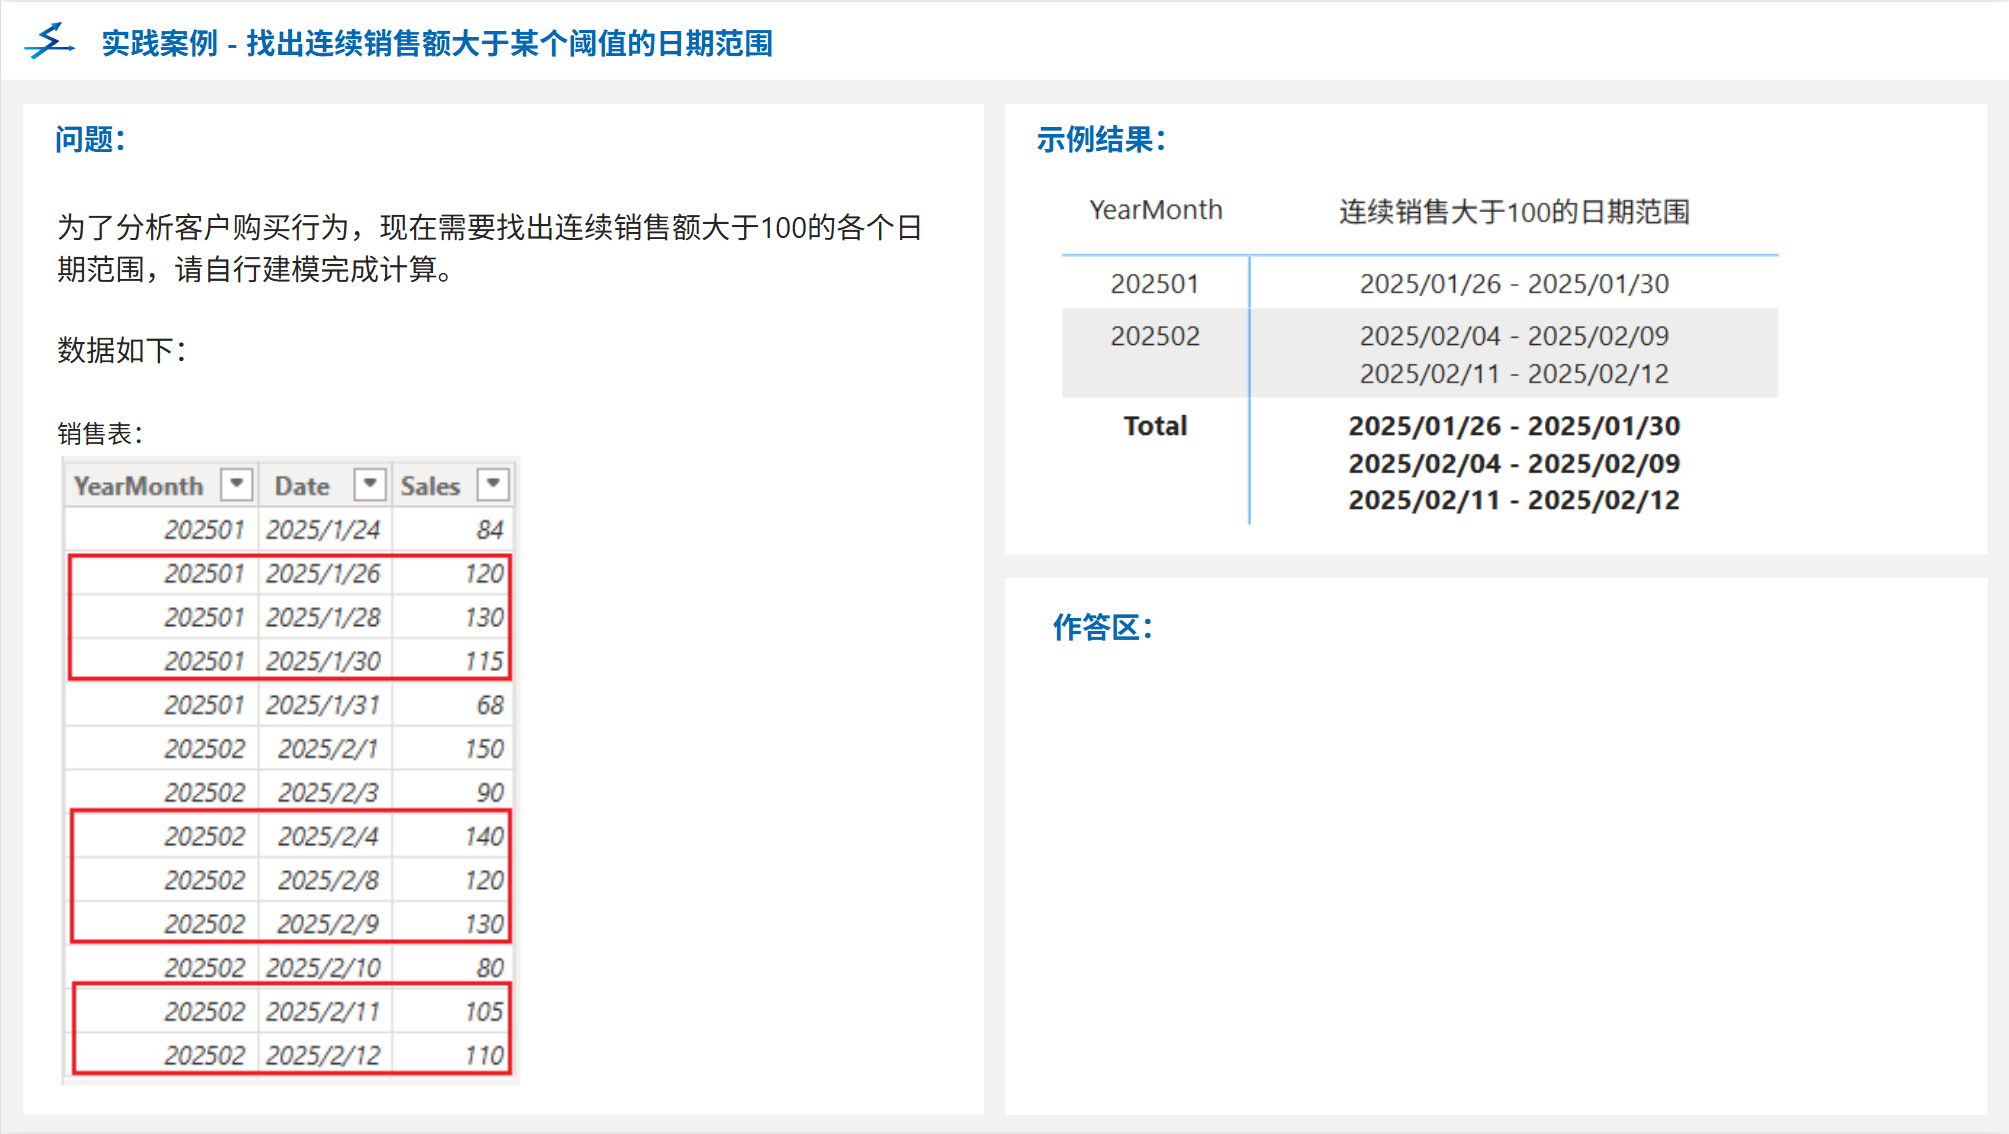
Task: Click the Total row label
Action: [x=1155, y=426]
